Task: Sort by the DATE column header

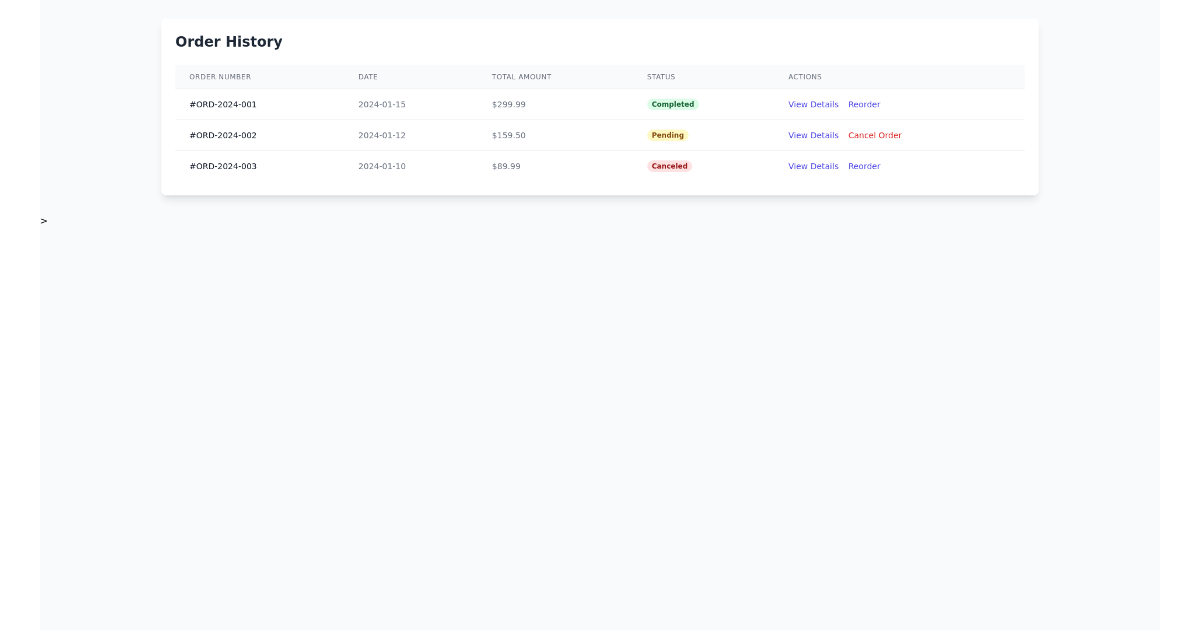Action: pos(369,77)
